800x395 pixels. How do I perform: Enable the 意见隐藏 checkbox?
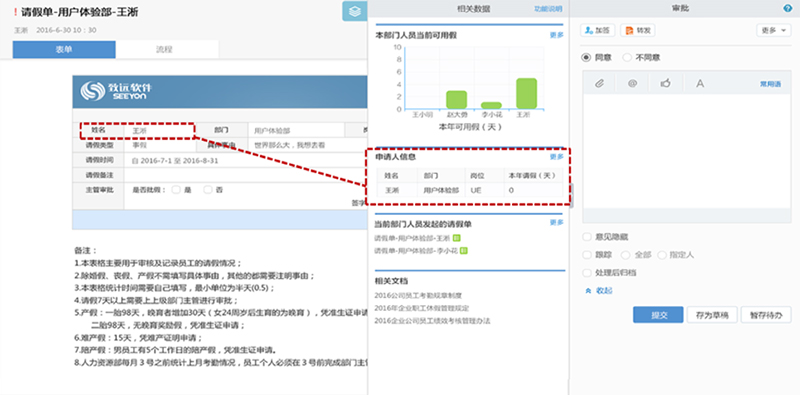(587, 237)
